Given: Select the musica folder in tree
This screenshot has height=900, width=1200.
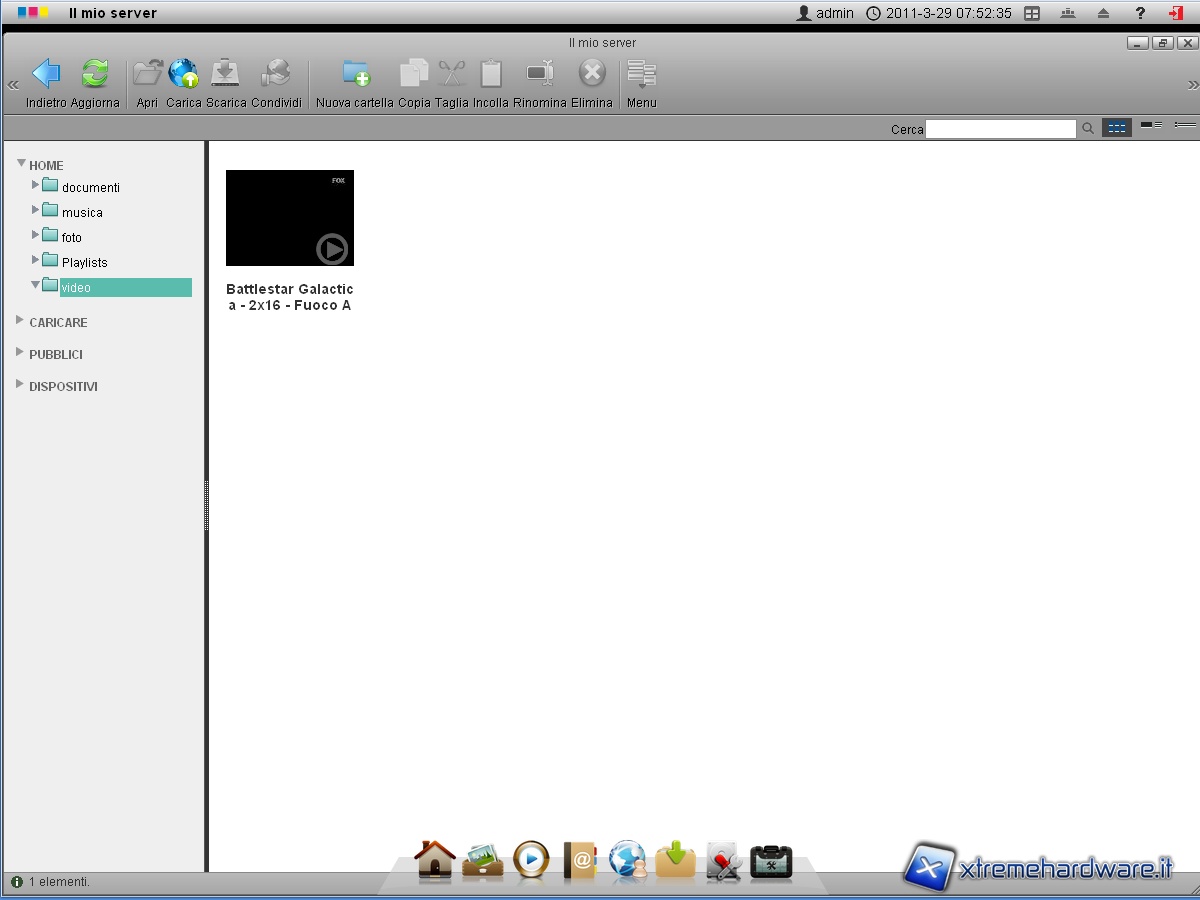Looking at the screenshot, I should [x=82, y=213].
